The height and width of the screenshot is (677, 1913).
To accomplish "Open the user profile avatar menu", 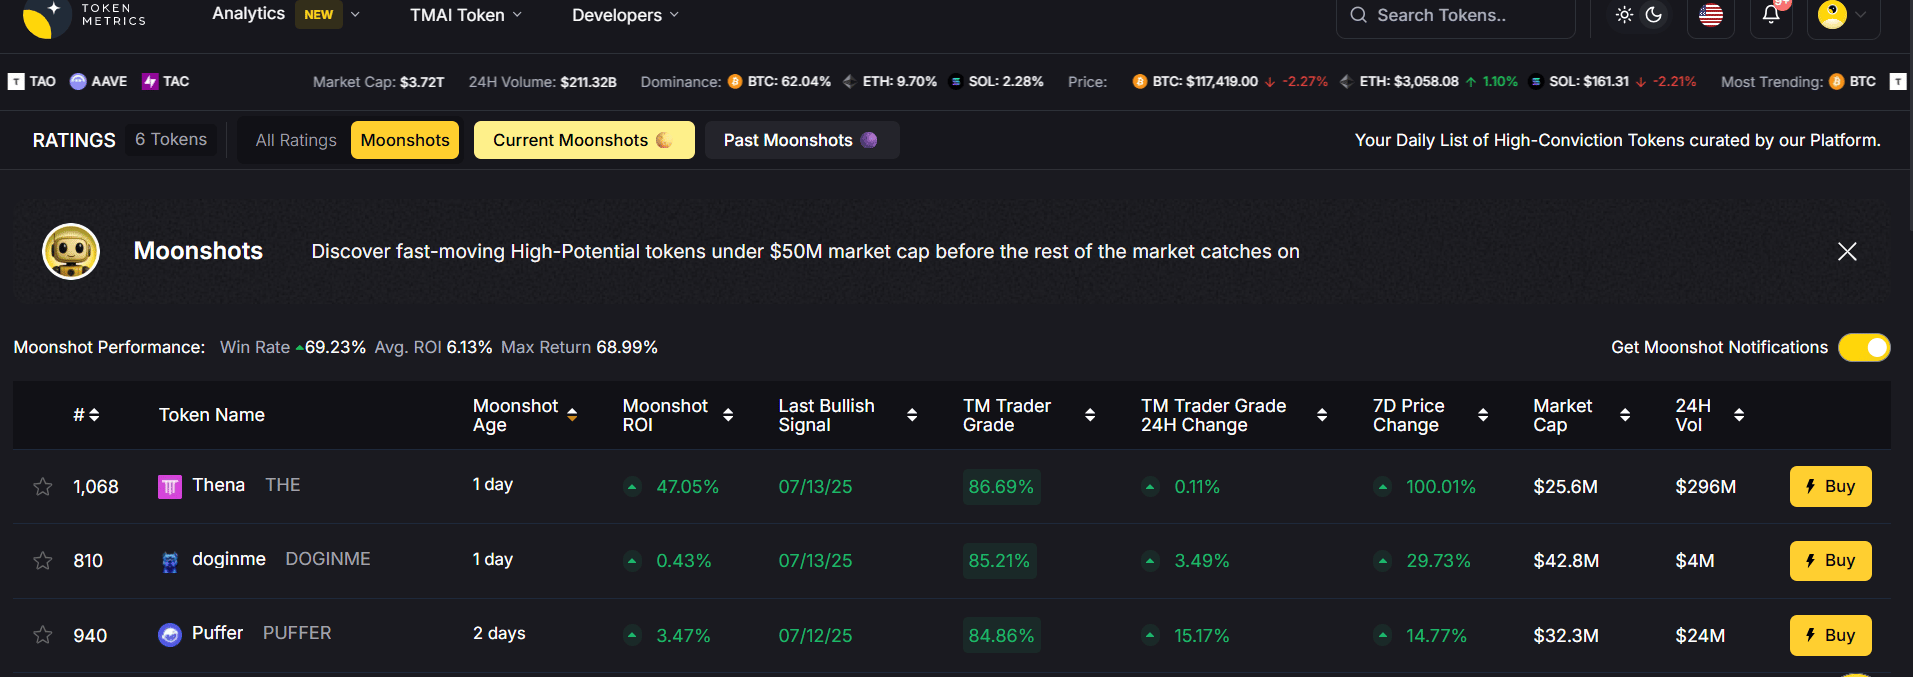I will coord(1833,15).
